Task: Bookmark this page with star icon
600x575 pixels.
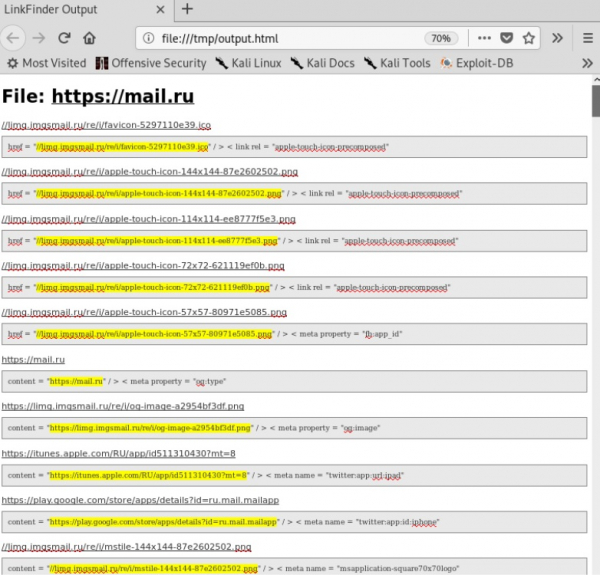Action: [x=529, y=38]
